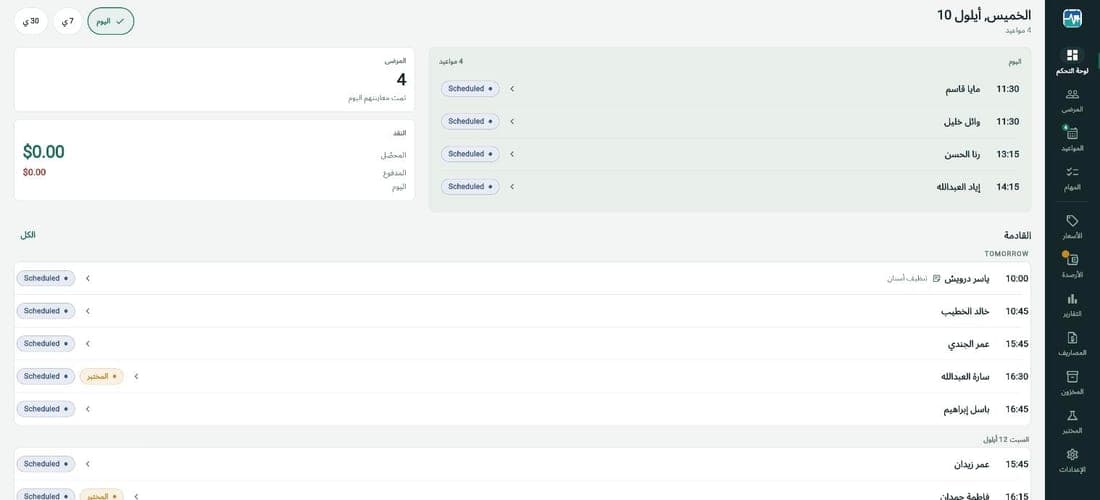Click Scheduled badge for إياد العبدالله

470,187
